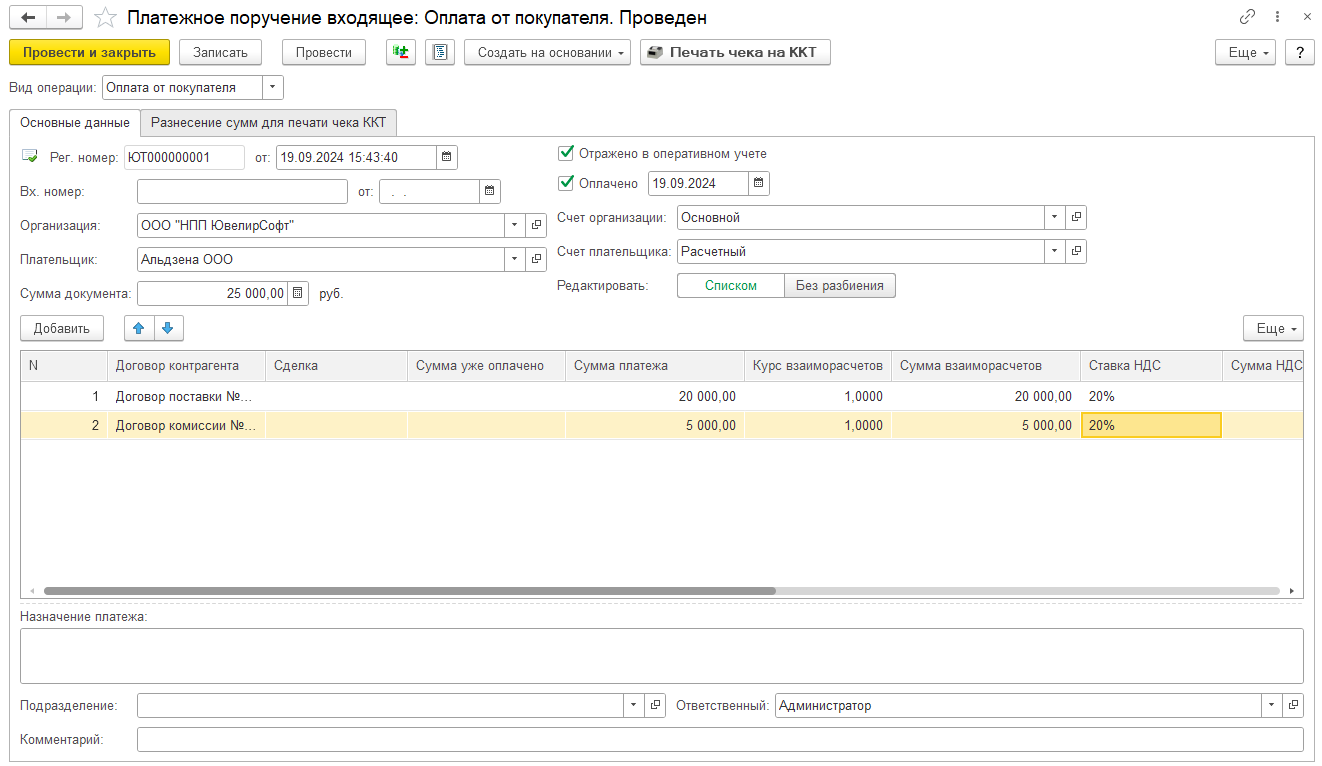
Task: Click Курс взаиморасчетов column header
Action: [x=818, y=365]
